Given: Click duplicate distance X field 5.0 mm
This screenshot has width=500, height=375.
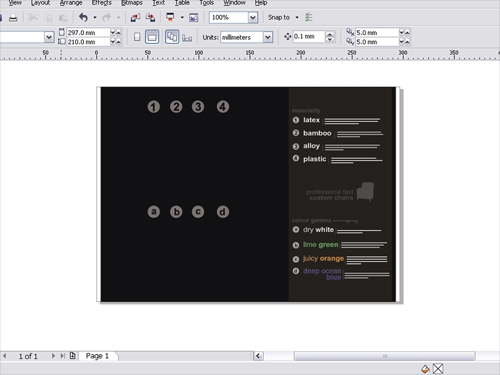Looking at the screenshot, I should (377, 33).
